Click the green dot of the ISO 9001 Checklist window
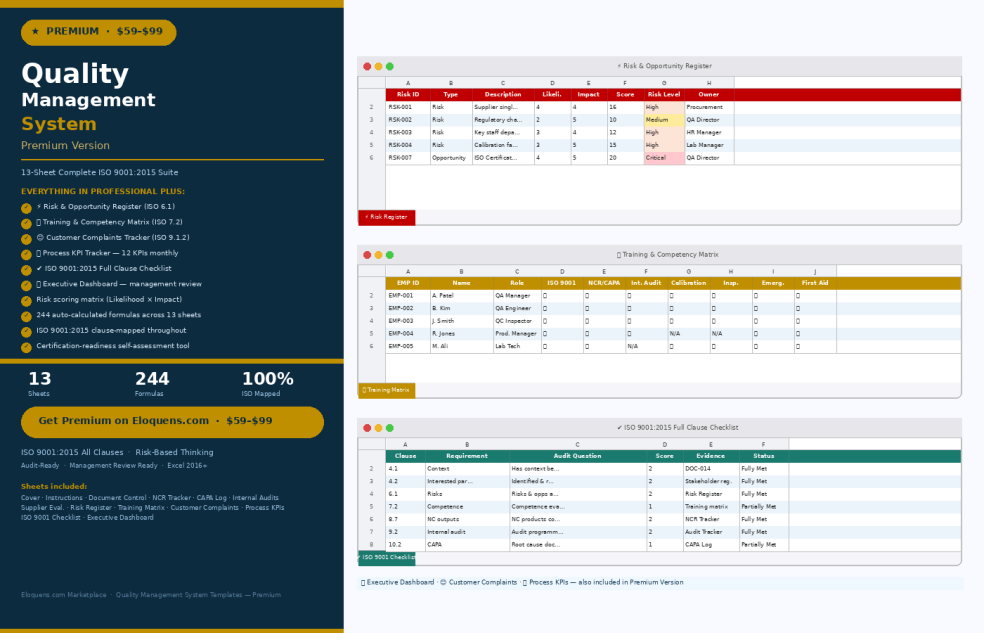 click(390, 428)
